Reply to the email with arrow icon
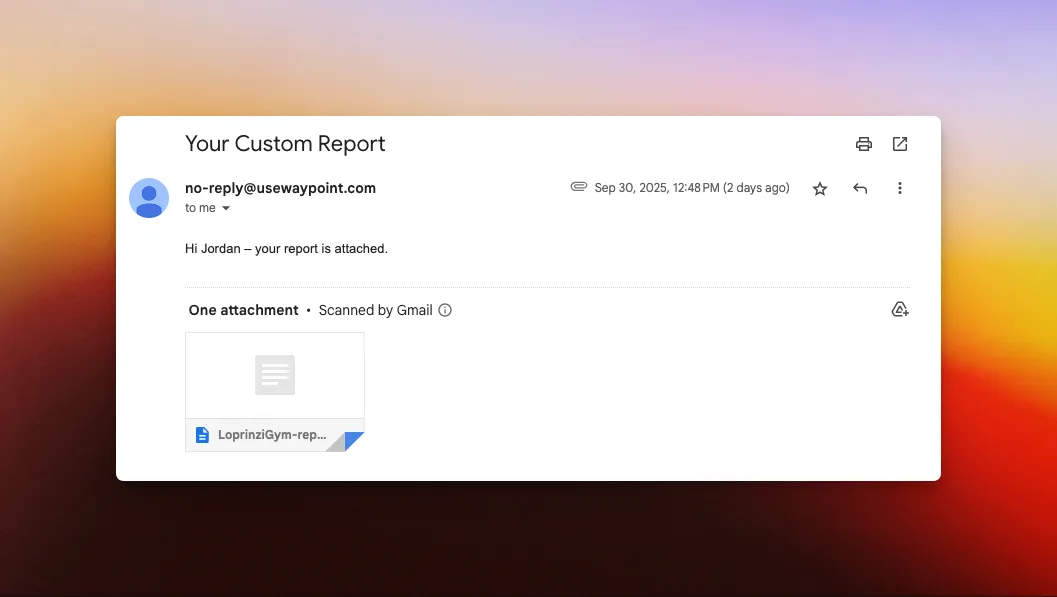Screen dimensions: 1057x597 pos(860,189)
